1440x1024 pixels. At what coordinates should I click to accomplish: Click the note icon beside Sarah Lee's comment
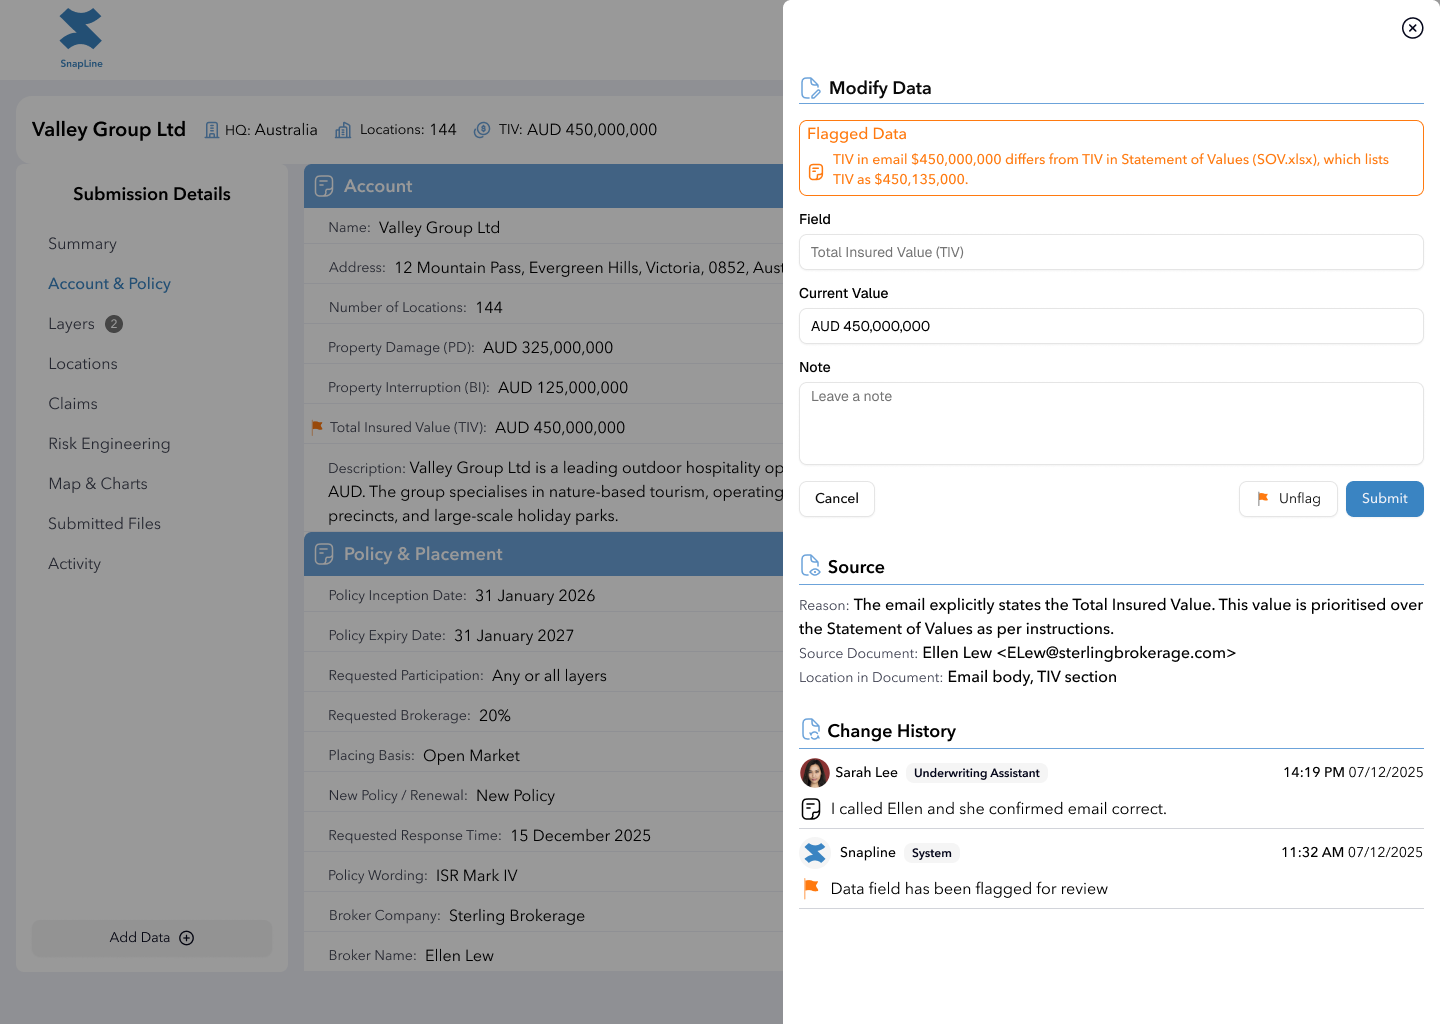tap(811, 808)
